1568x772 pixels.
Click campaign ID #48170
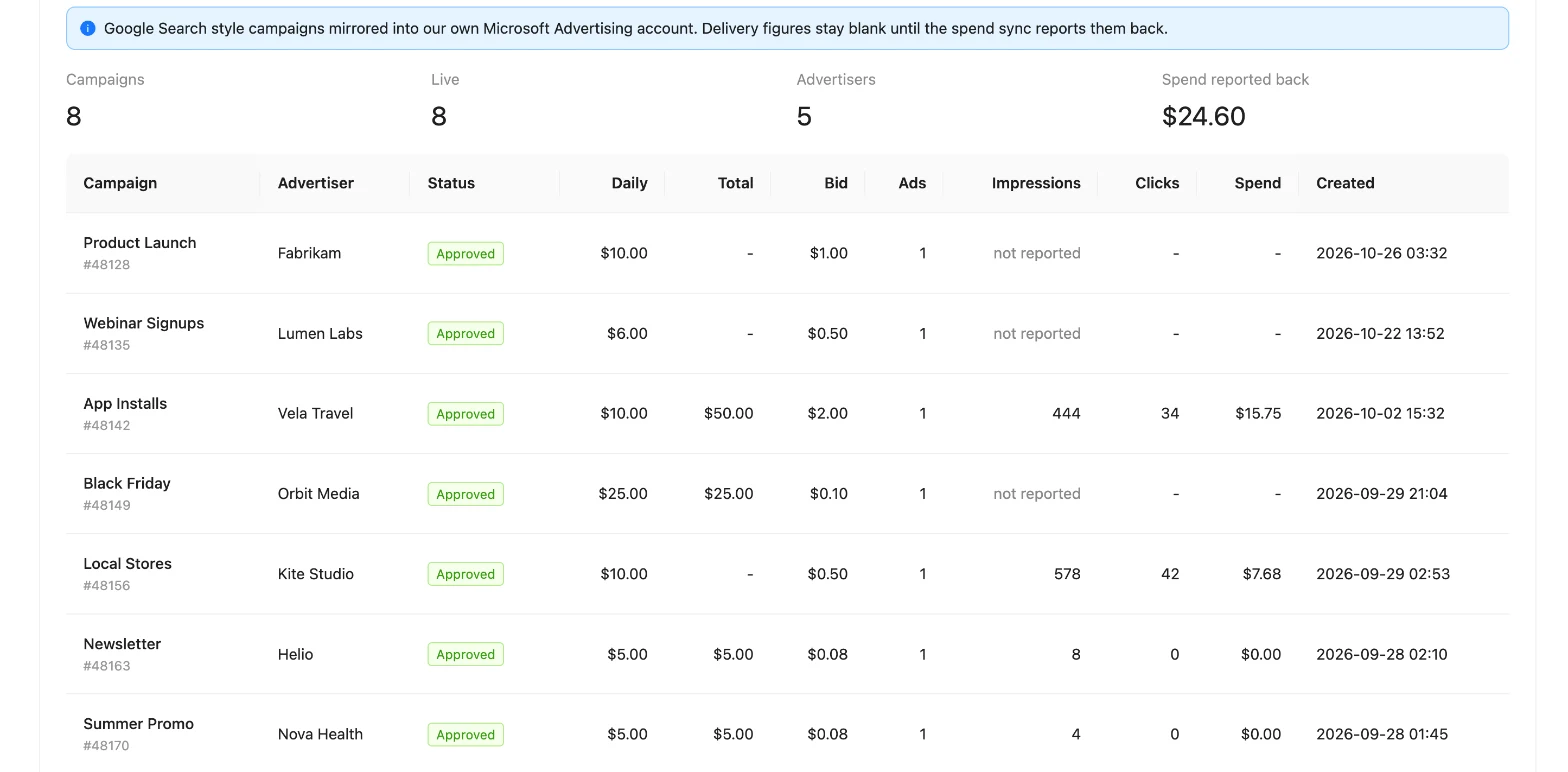(x=107, y=746)
